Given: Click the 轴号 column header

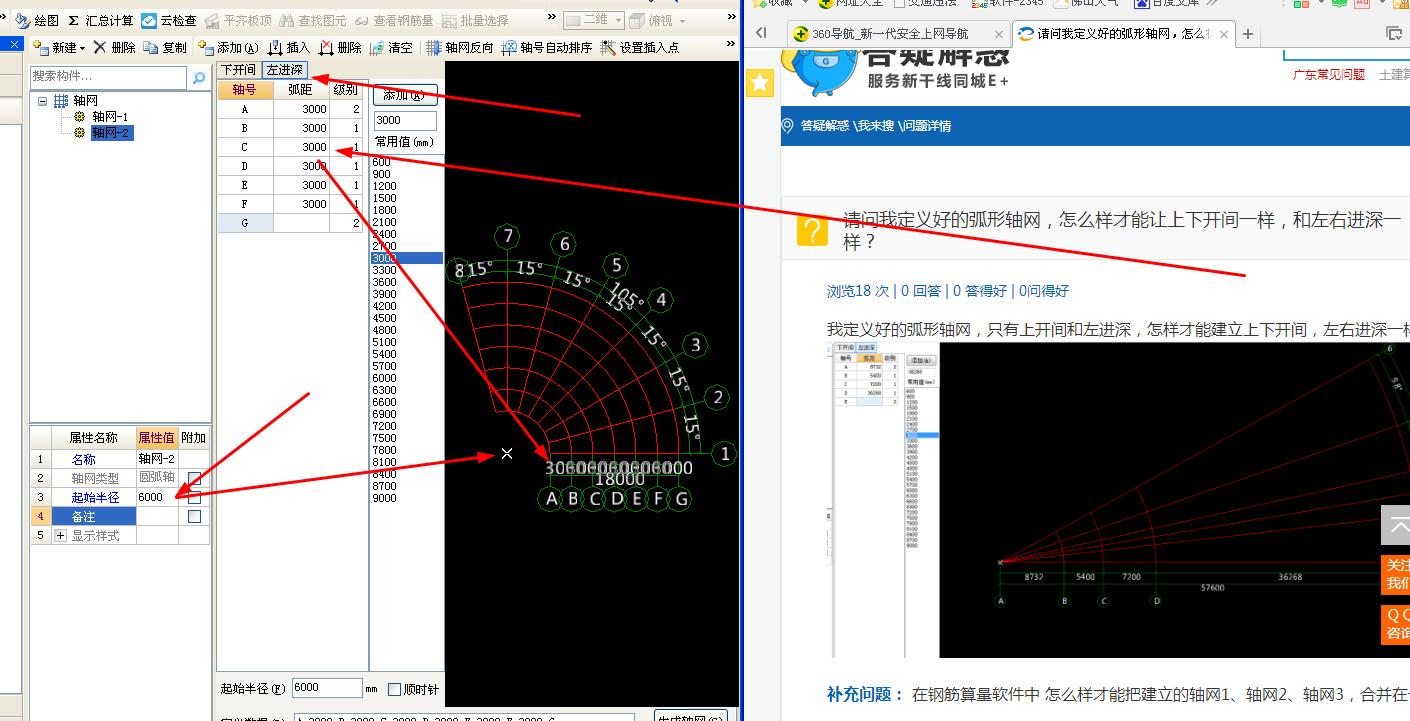Looking at the screenshot, I should (x=245, y=90).
